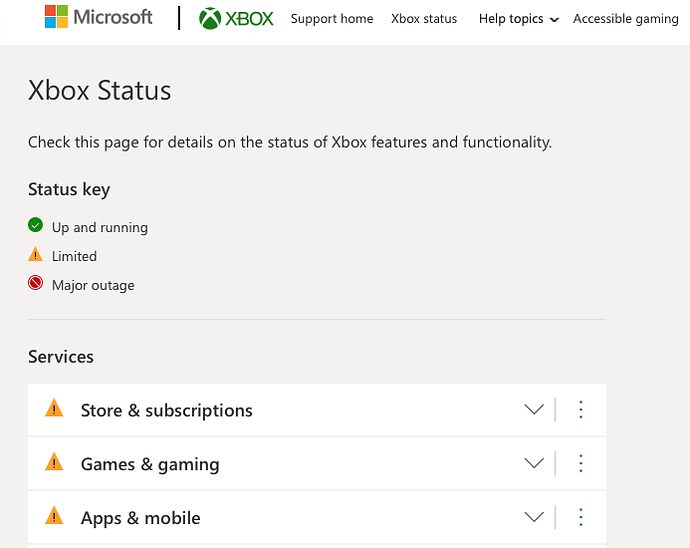Click the Limited status key label
The height and width of the screenshot is (548, 690).
(x=74, y=256)
